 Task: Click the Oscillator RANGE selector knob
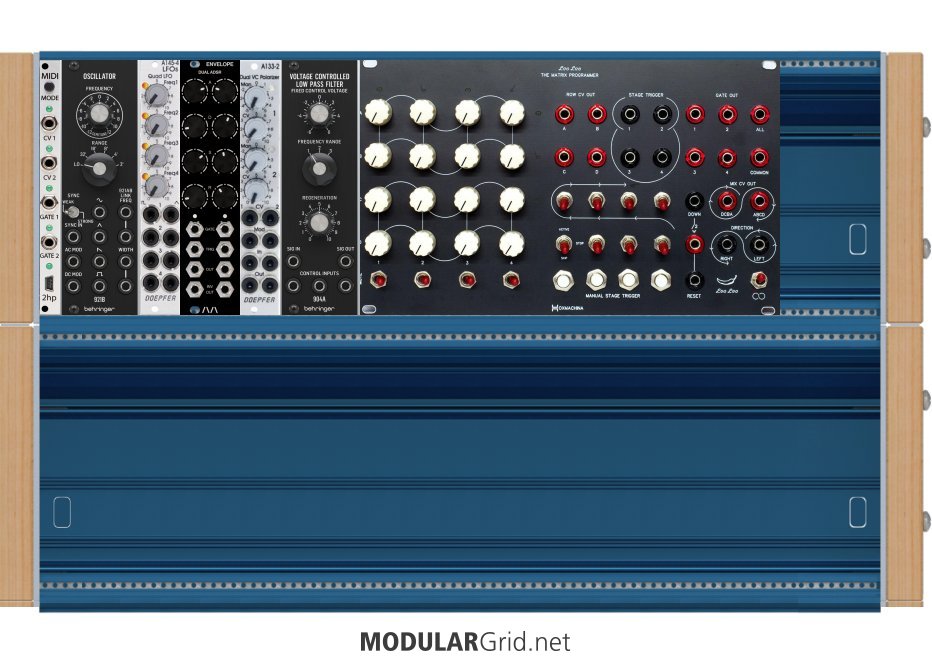tap(99, 169)
